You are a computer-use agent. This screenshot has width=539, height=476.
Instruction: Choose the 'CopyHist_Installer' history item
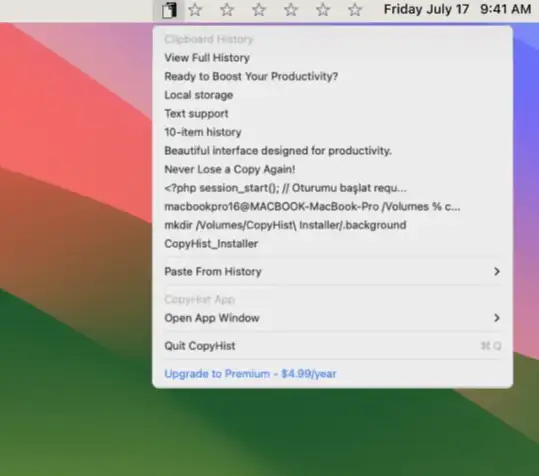pyautogui.click(x=332, y=244)
